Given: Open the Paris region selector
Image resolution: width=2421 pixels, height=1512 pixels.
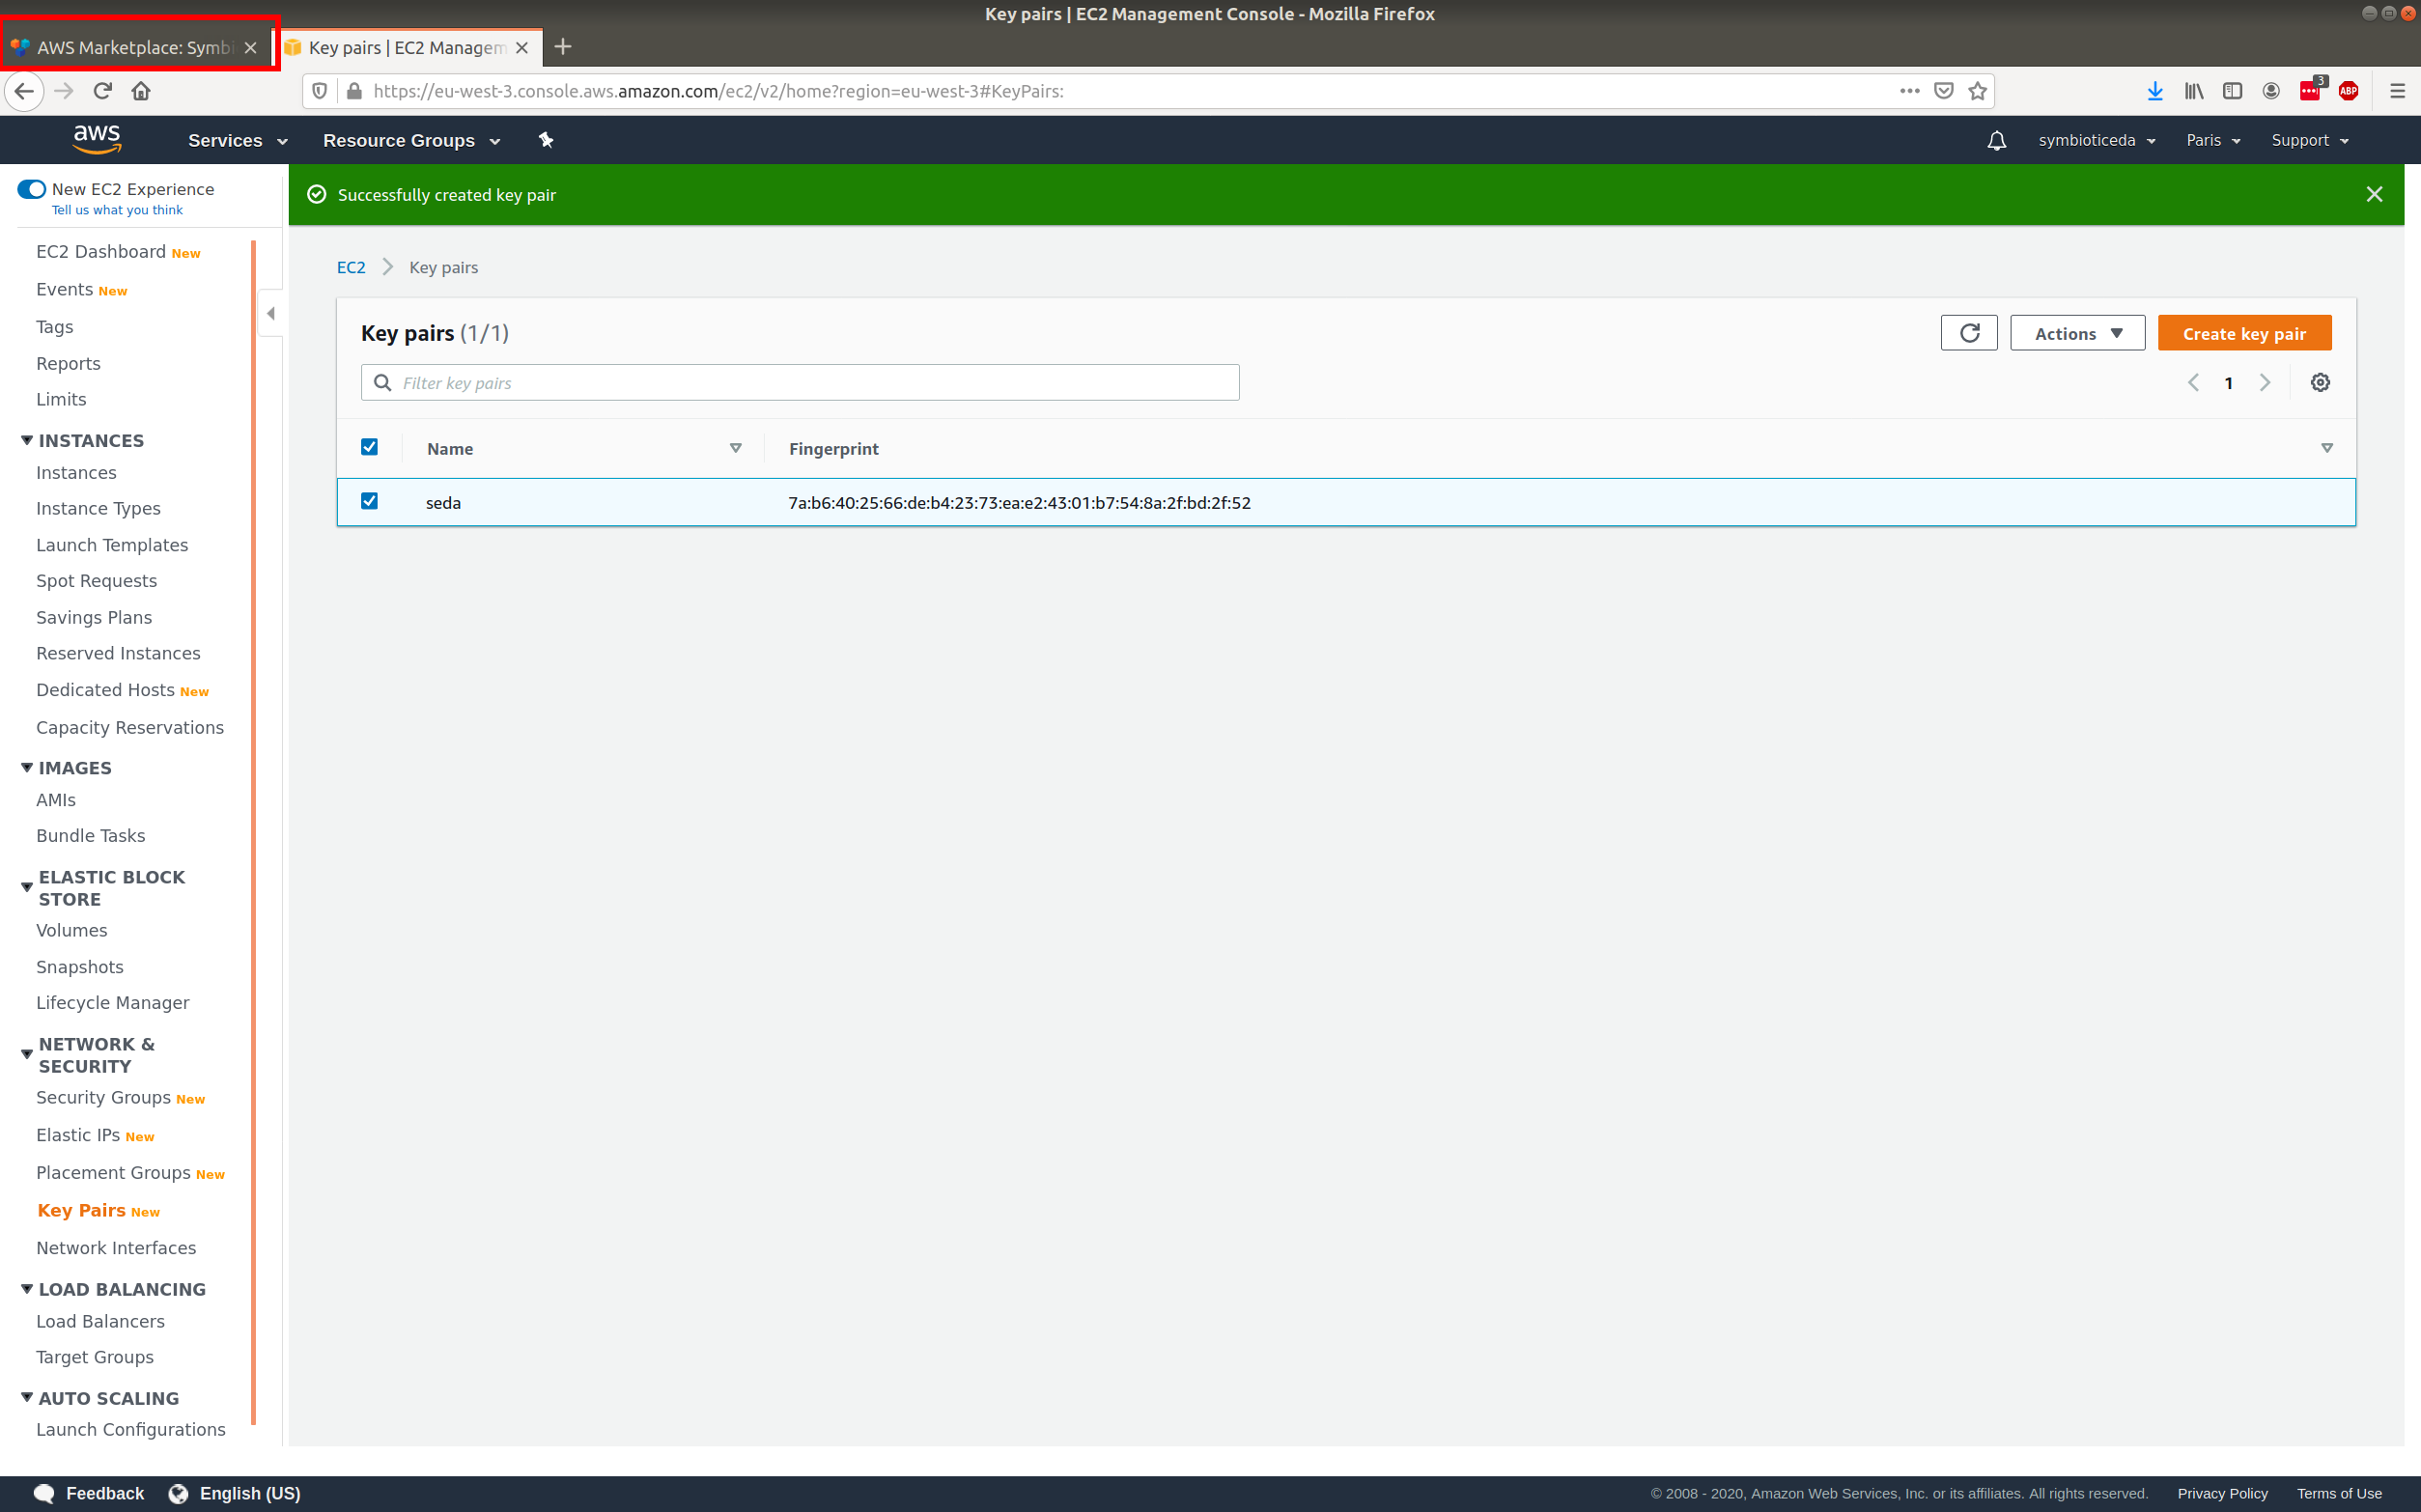Looking at the screenshot, I should coord(2213,141).
